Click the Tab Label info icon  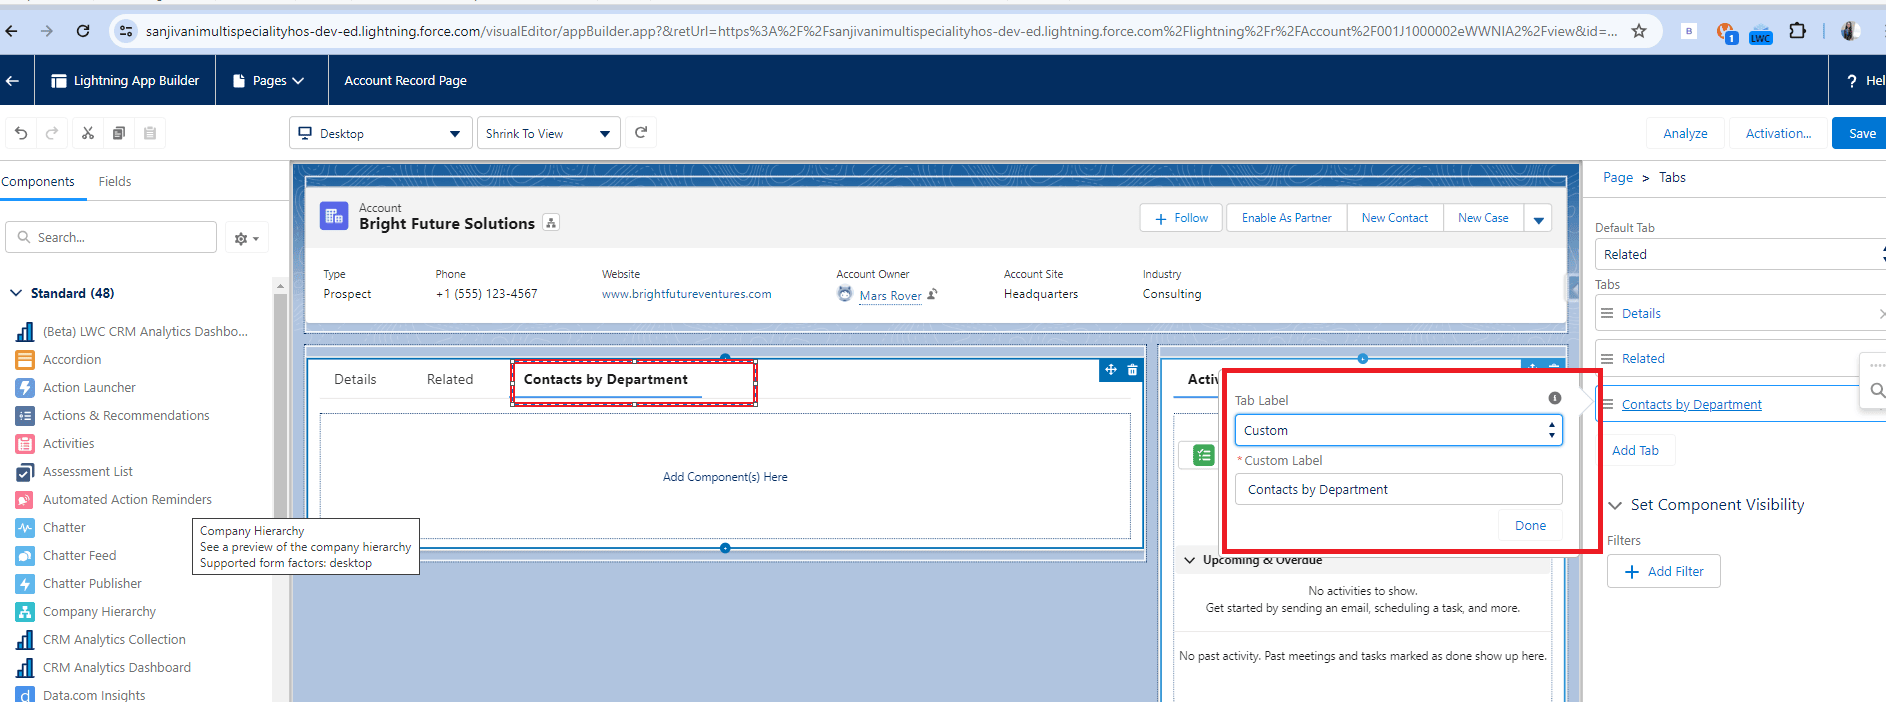coord(1554,398)
